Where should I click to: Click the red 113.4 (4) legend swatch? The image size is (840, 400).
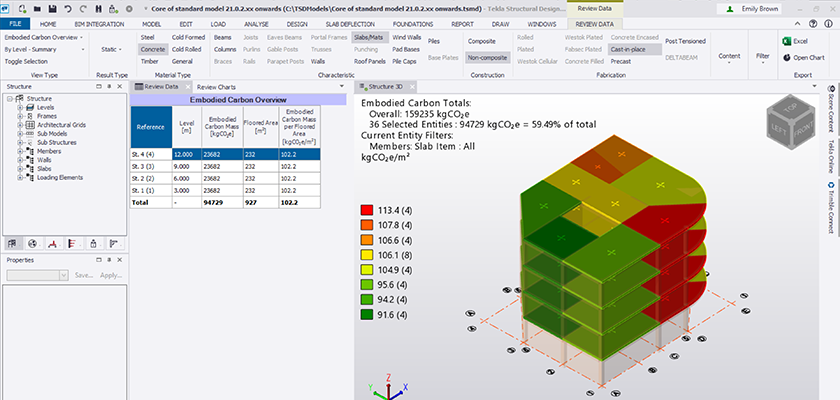tap(366, 210)
